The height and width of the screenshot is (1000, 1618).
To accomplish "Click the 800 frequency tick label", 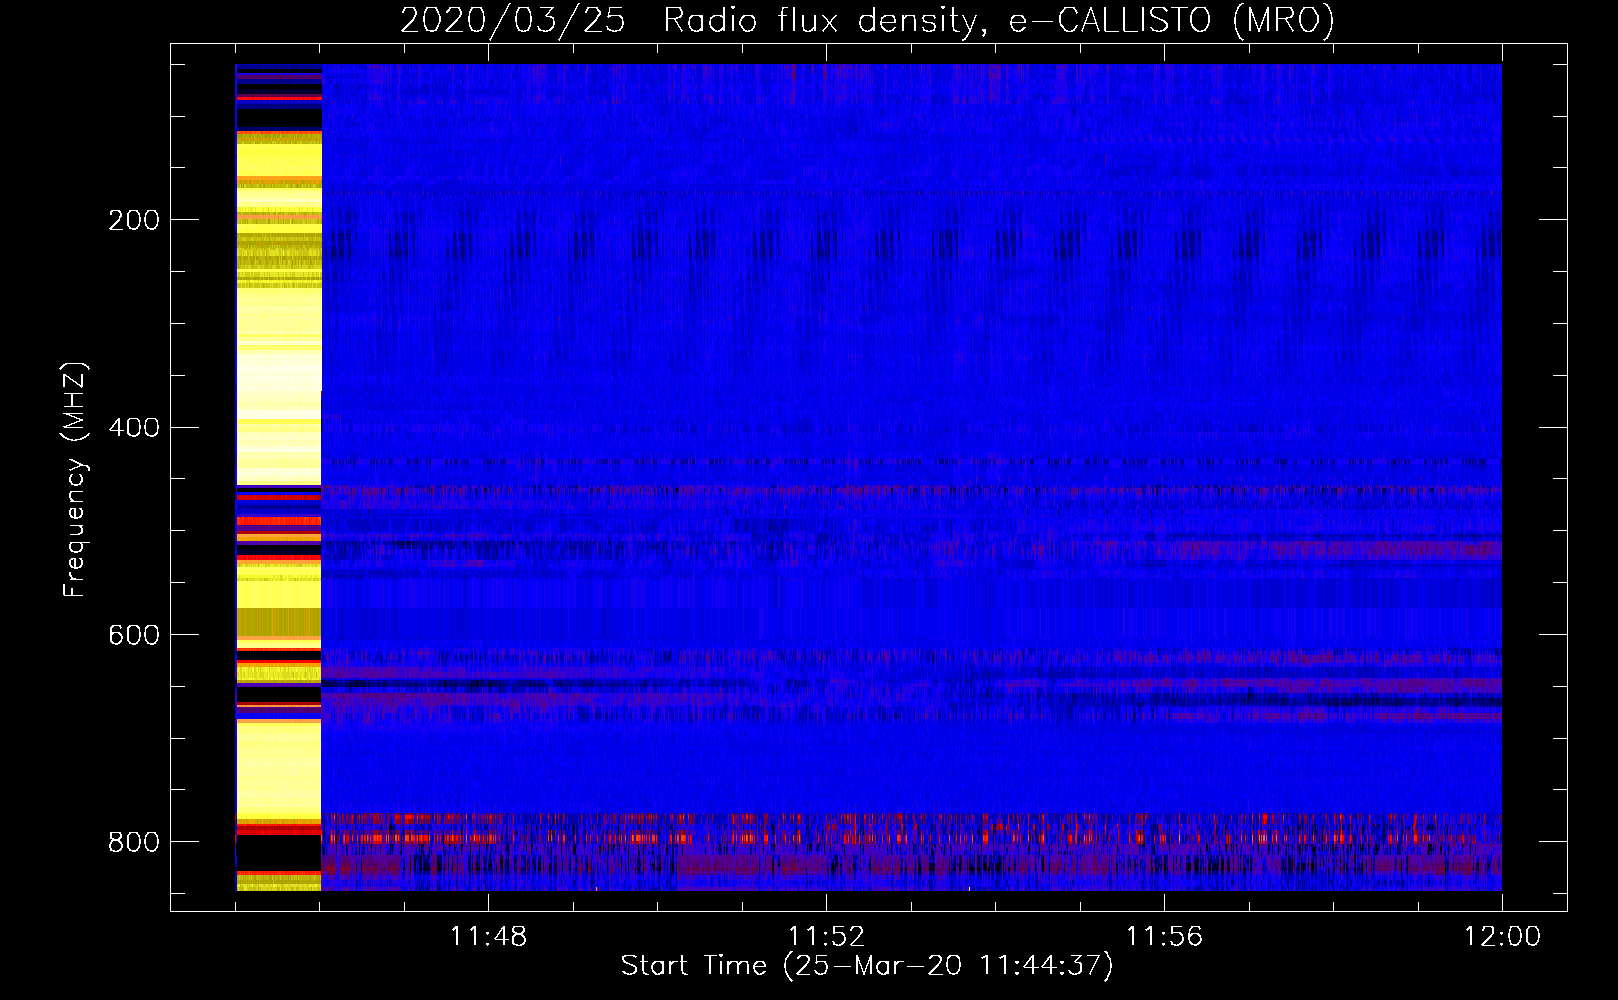I will pyautogui.click(x=134, y=842).
